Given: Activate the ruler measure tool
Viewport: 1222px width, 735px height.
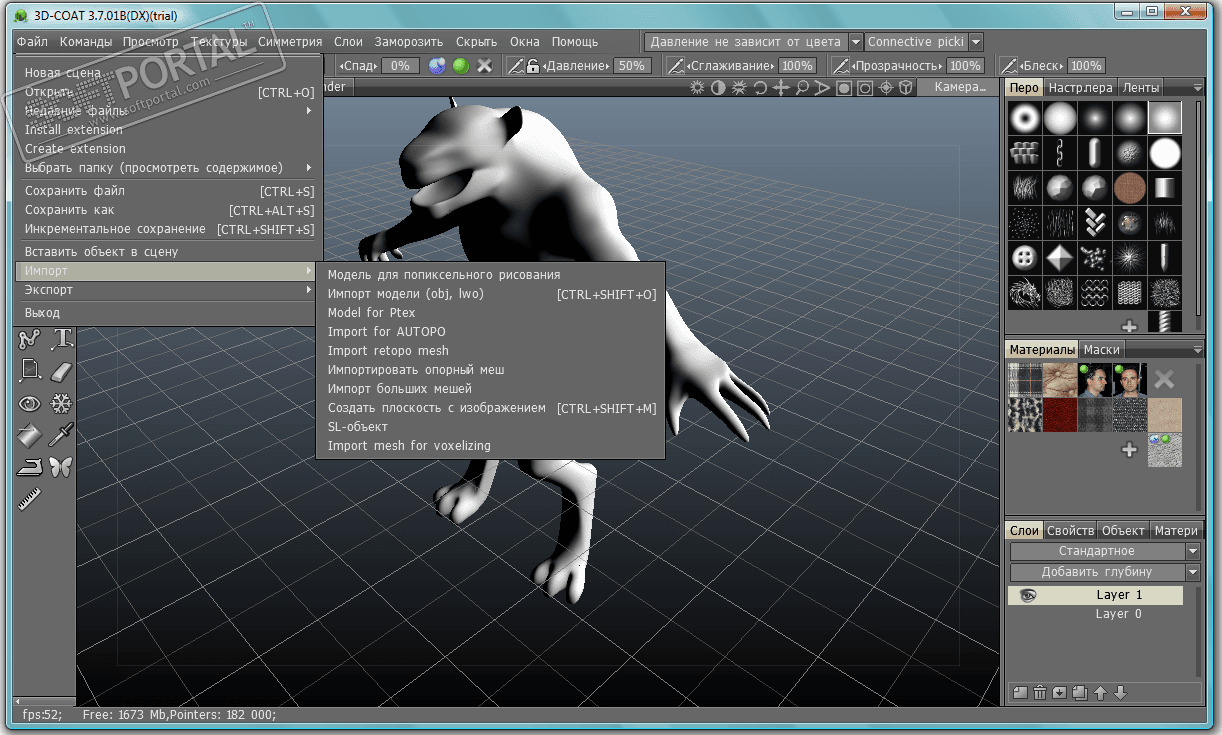Looking at the screenshot, I should point(30,499).
